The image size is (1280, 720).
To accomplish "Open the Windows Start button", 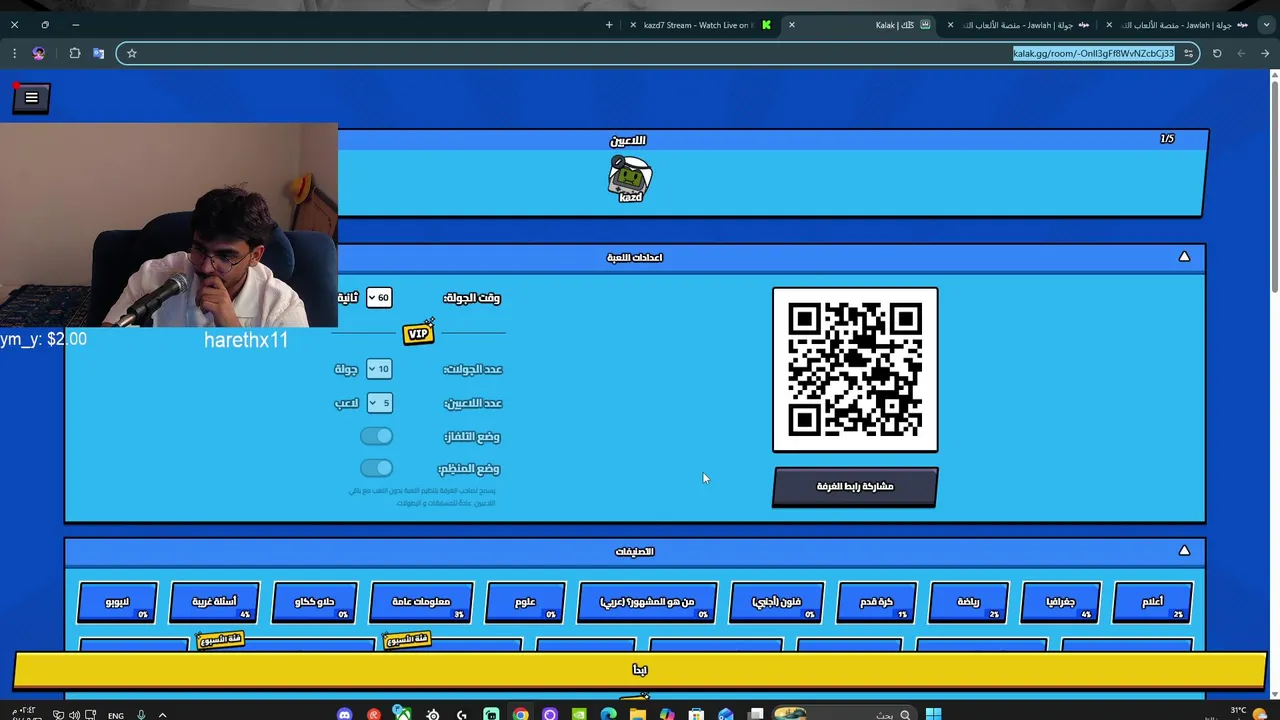I will coord(933,714).
